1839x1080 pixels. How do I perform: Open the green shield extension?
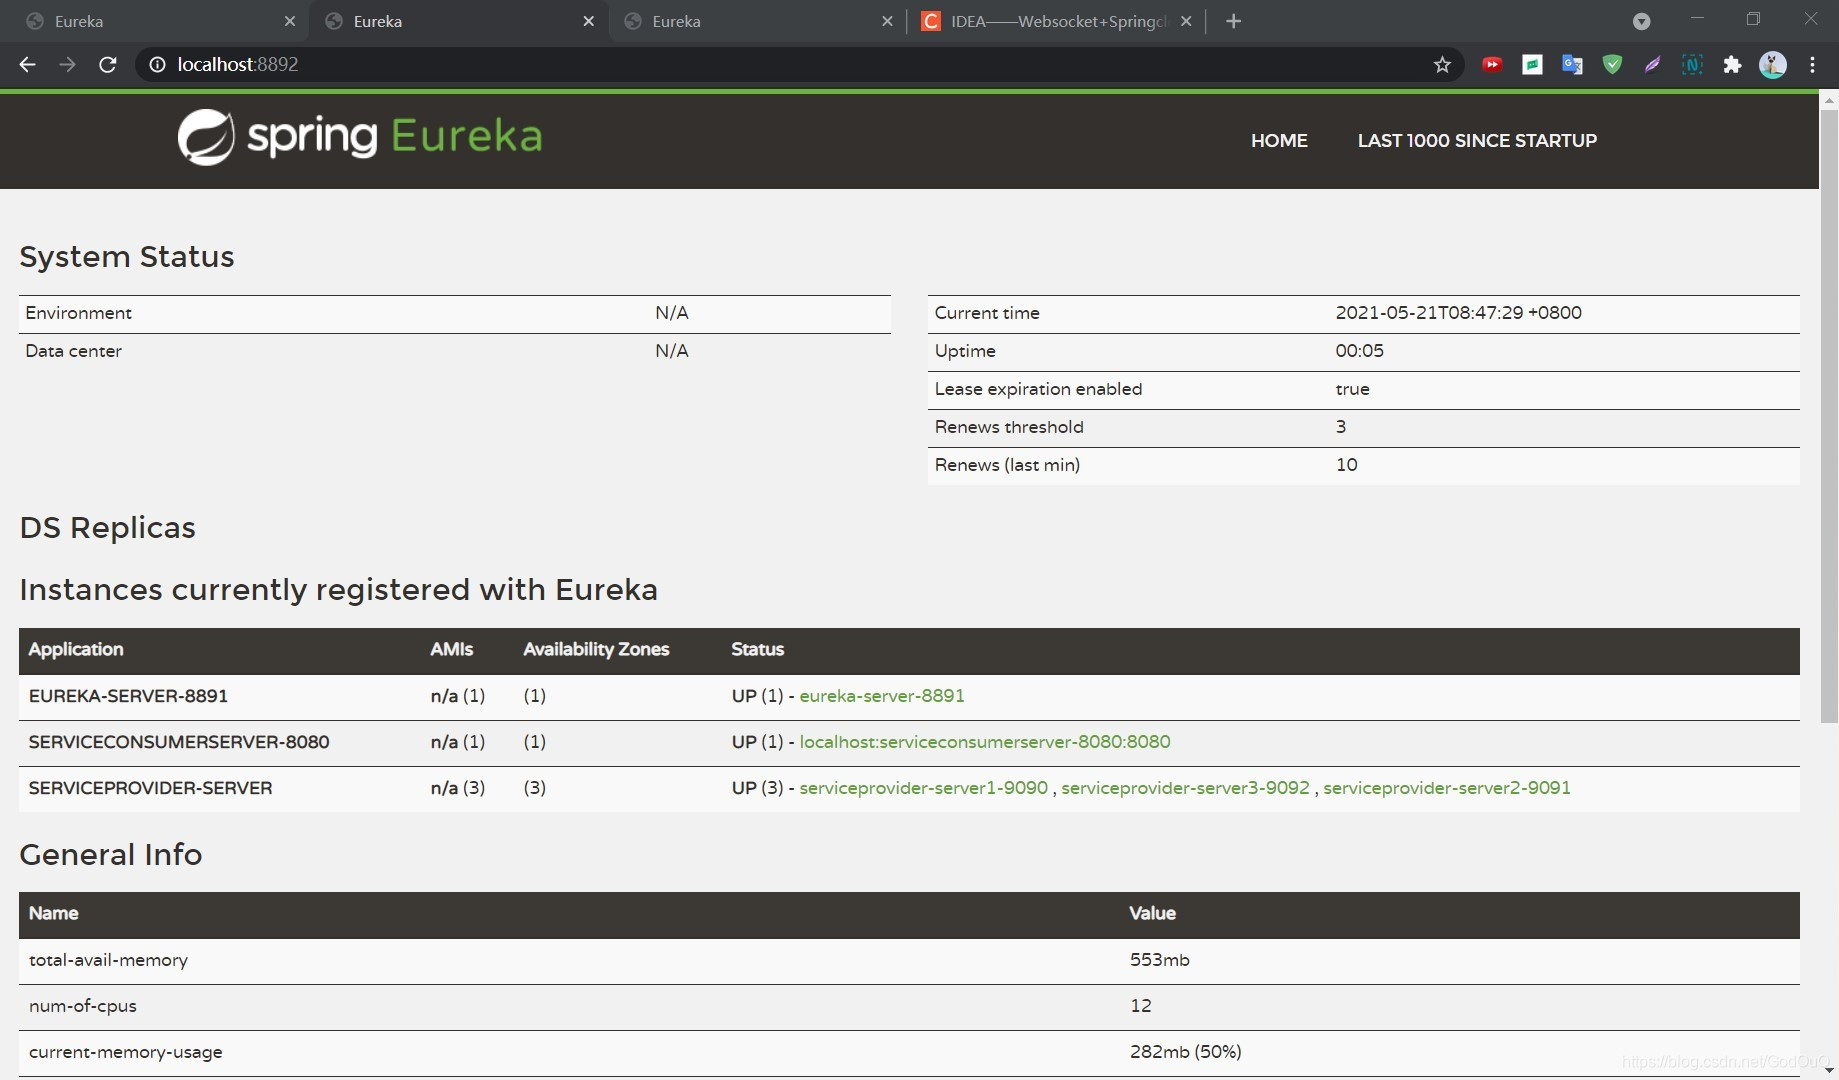(x=1612, y=65)
